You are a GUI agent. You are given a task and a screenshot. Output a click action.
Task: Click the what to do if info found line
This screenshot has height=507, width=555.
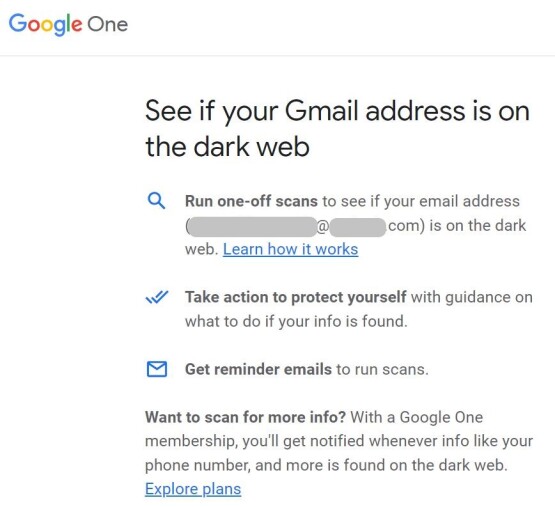(296, 321)
